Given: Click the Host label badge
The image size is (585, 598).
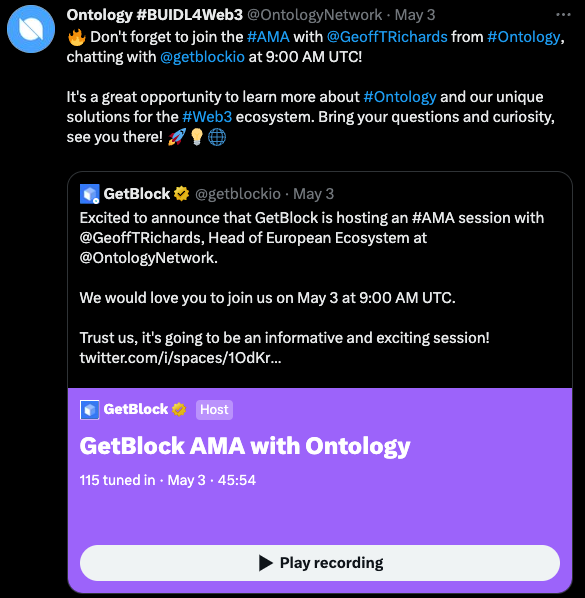Looking at the screenshot, I should tap(214, 410).
